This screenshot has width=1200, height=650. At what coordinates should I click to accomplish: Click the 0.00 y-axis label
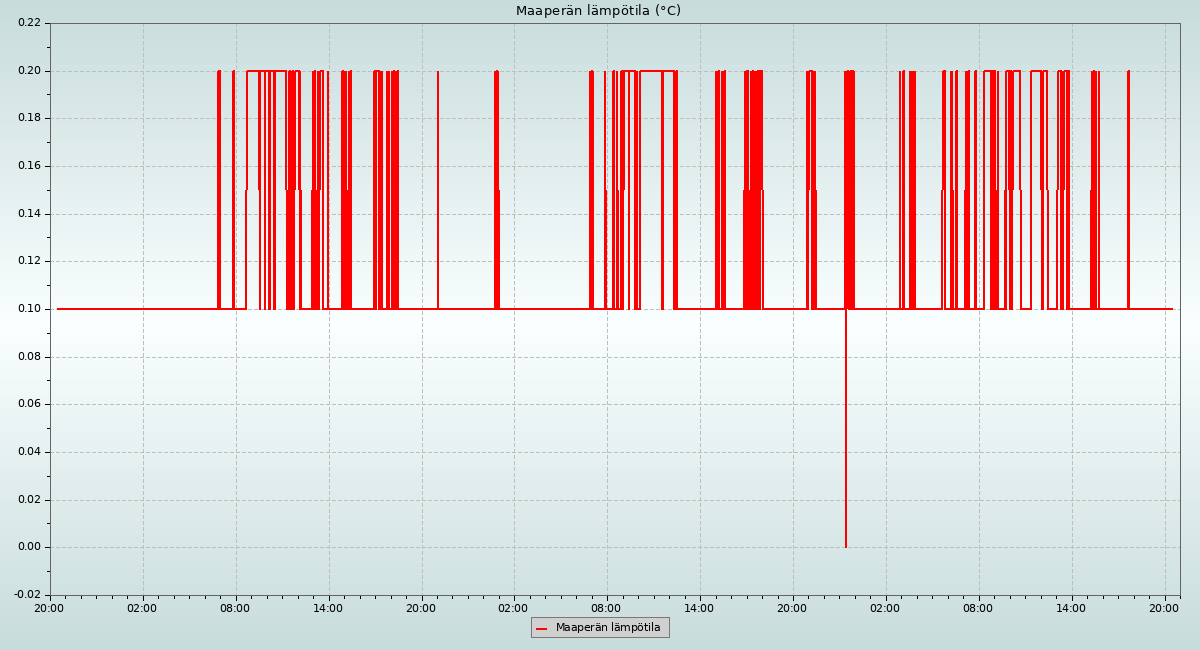[x=29, y=547]
